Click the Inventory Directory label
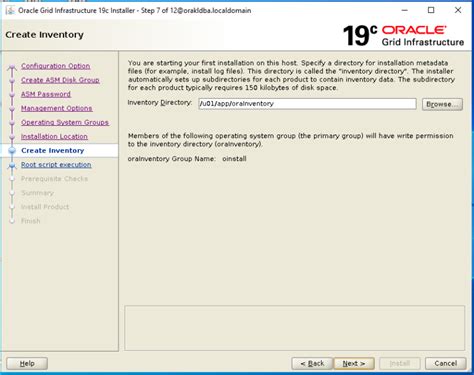This screenshot has width=474, height=375. [160, 103]
